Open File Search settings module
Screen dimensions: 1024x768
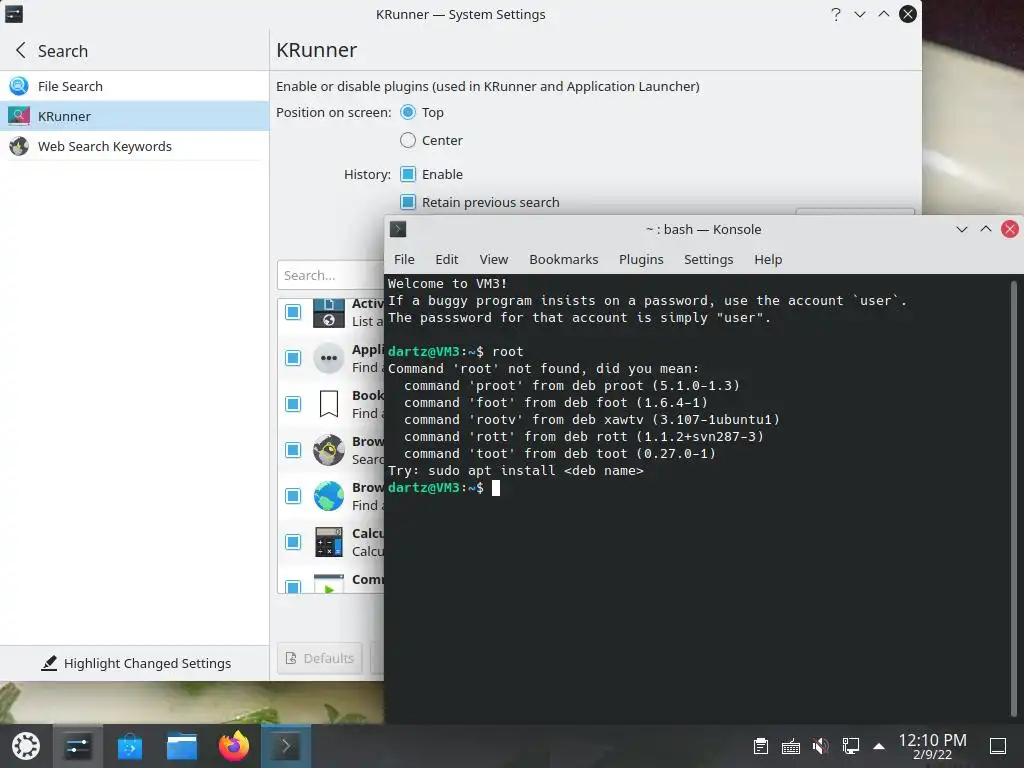pos(135,86)
